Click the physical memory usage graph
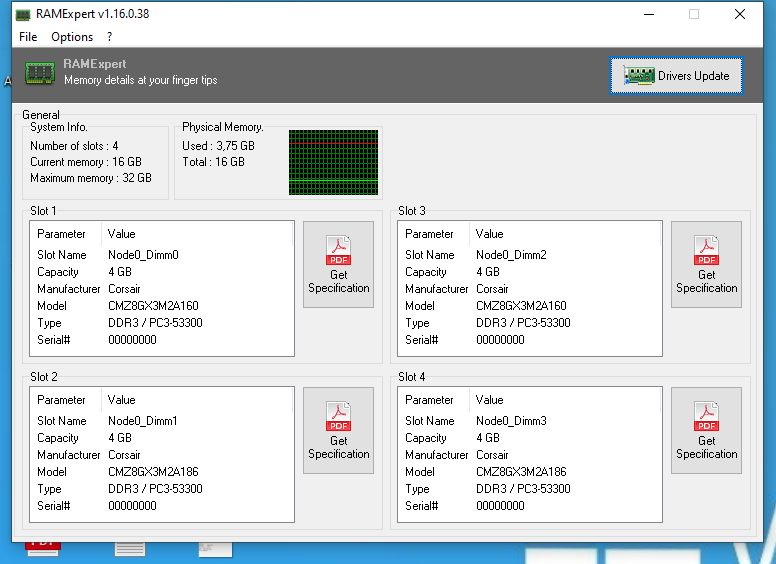Viewport: 776px width, 564px height. (x=333, y=162)
